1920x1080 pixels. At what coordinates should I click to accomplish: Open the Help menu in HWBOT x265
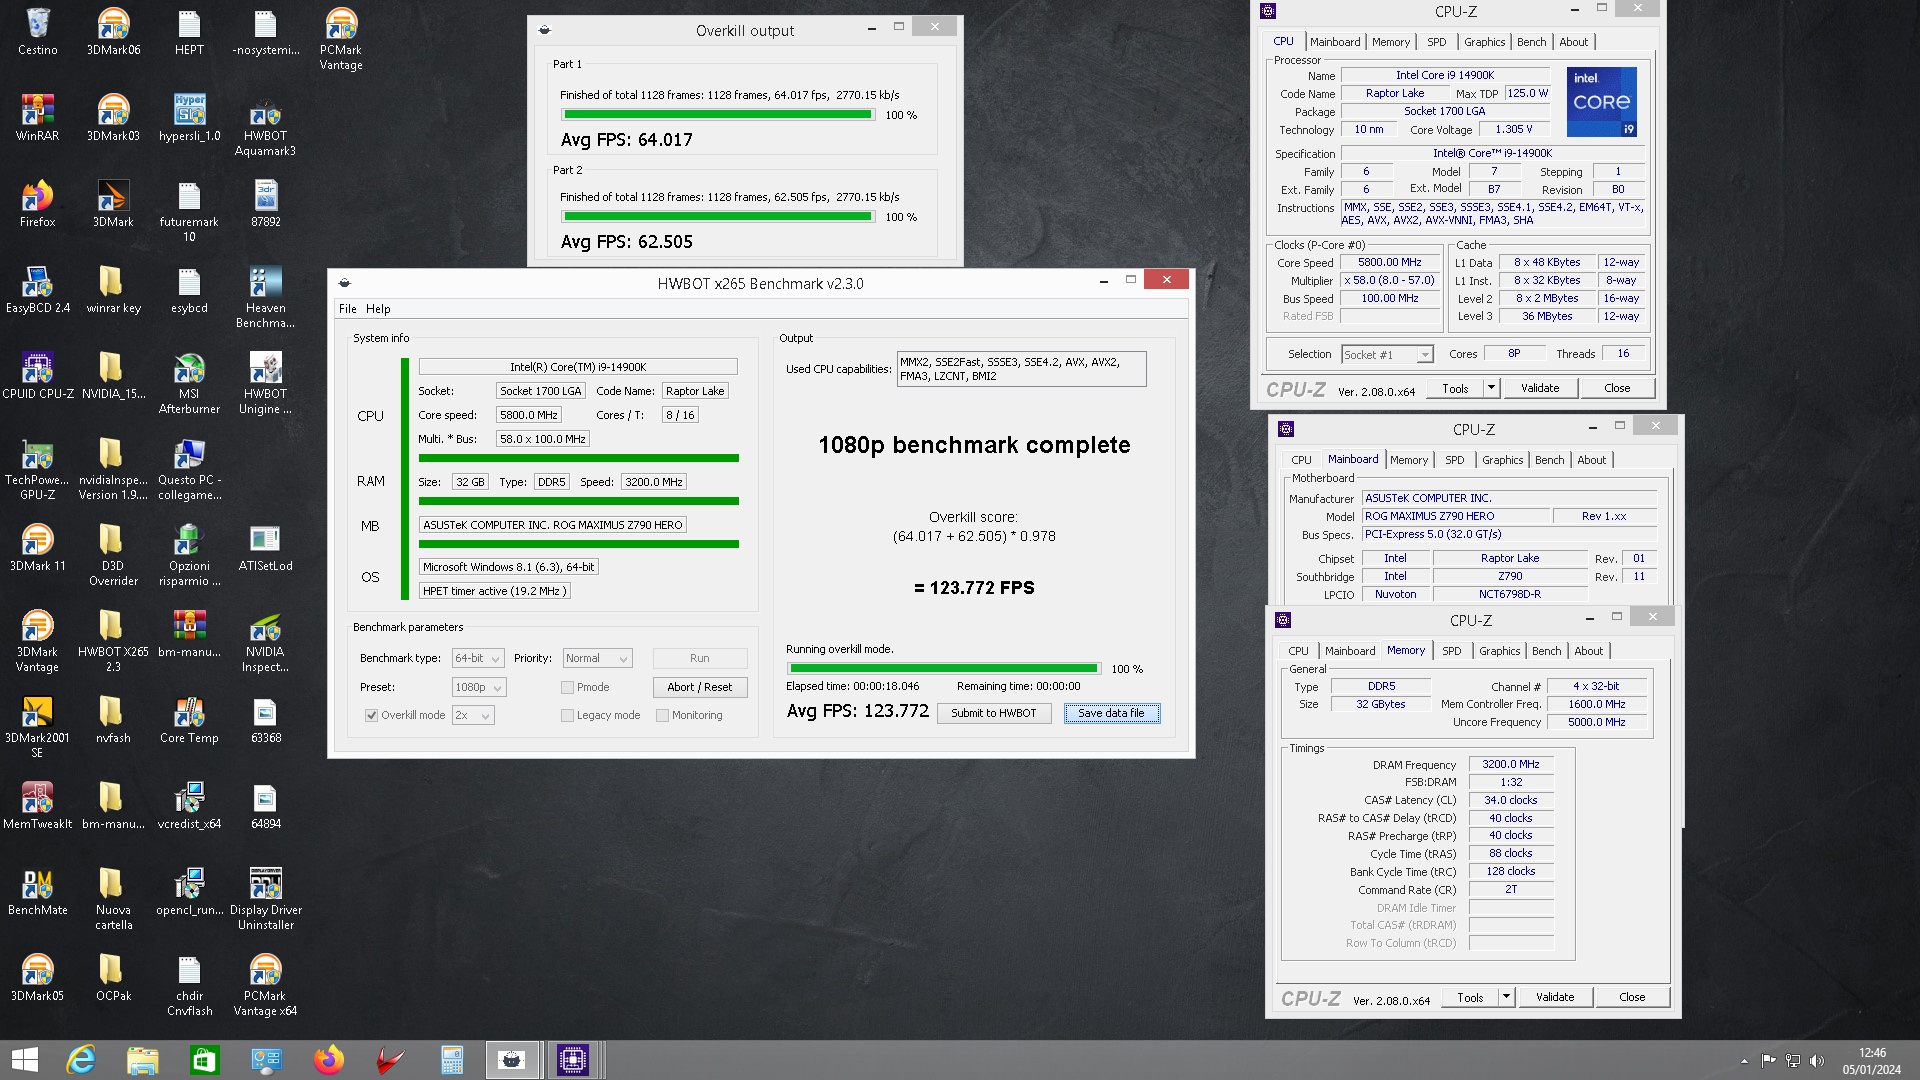(x=378, y=309)
